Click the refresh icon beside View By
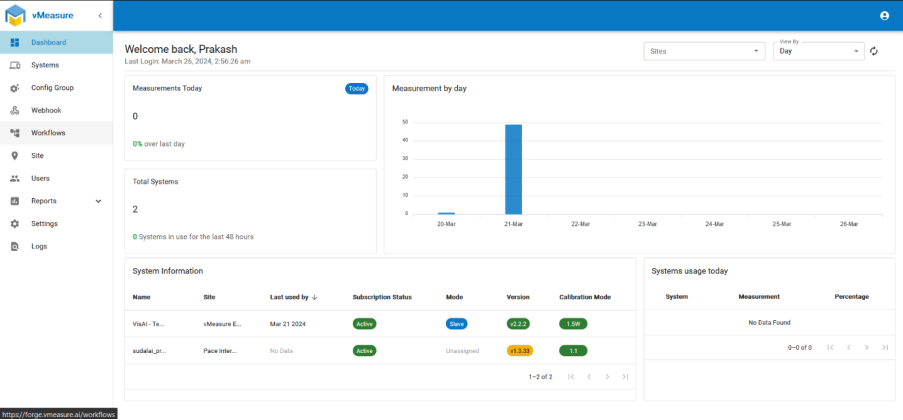Screen dimensions: 903x420 tap(874, 51)
